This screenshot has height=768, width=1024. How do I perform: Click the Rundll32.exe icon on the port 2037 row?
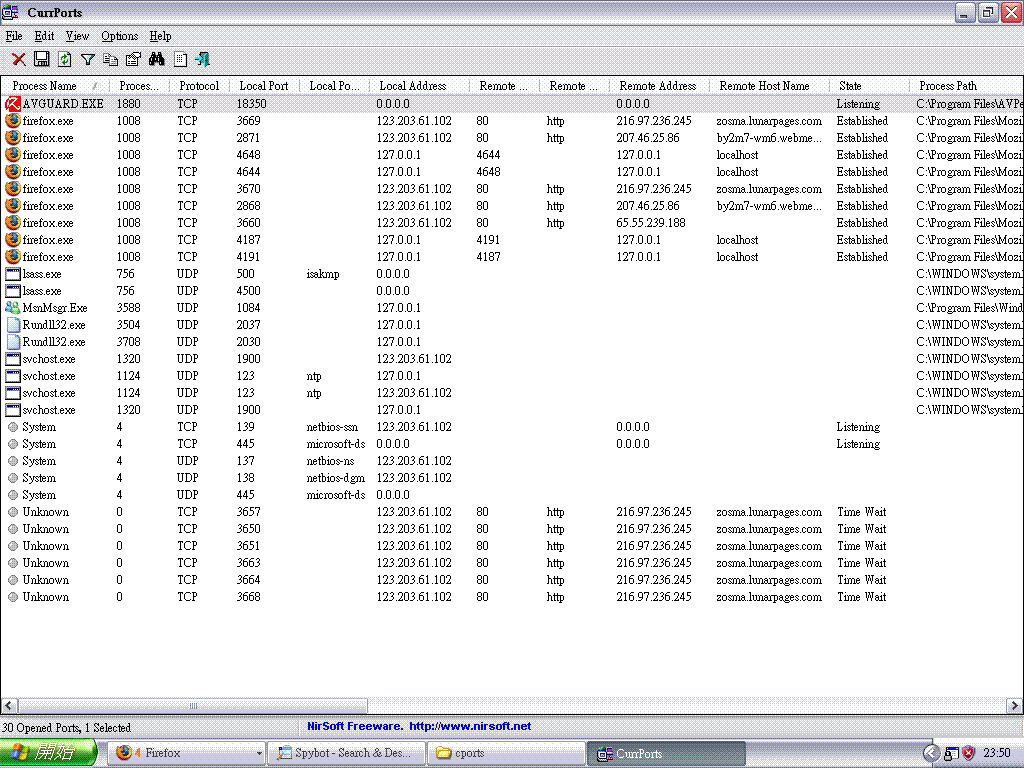pos(12,324)
